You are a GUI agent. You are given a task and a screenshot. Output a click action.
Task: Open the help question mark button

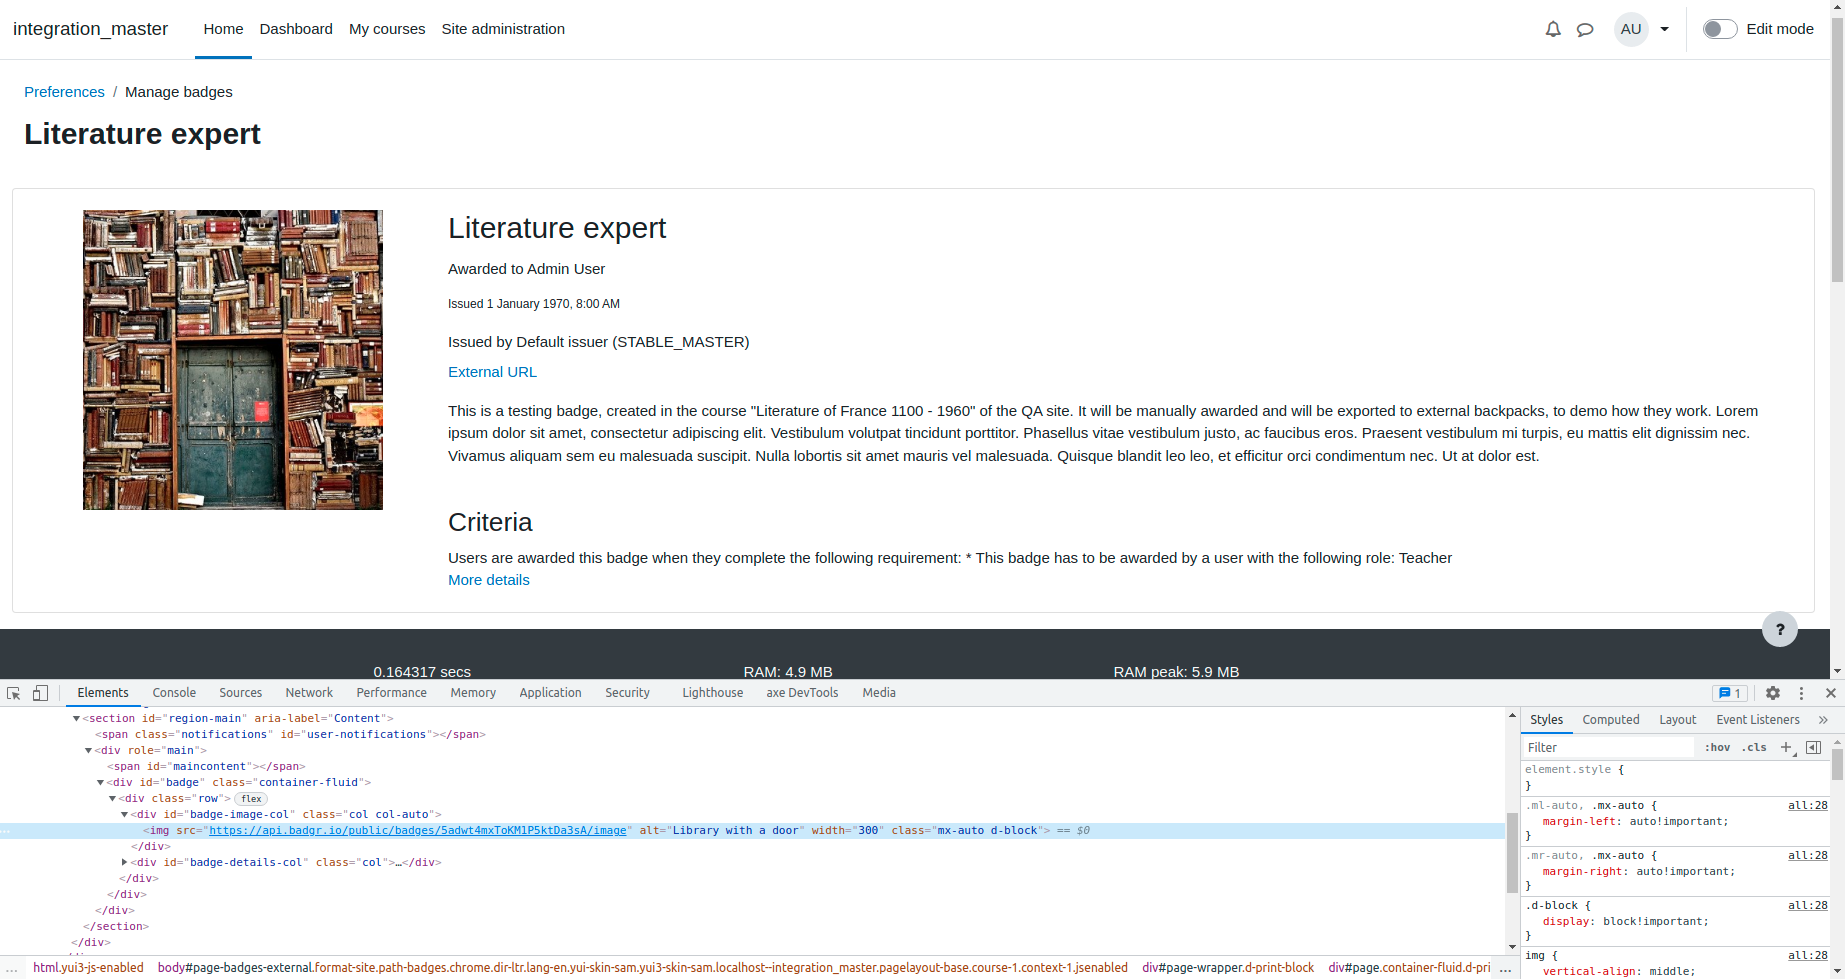(x=1780, y=629)
